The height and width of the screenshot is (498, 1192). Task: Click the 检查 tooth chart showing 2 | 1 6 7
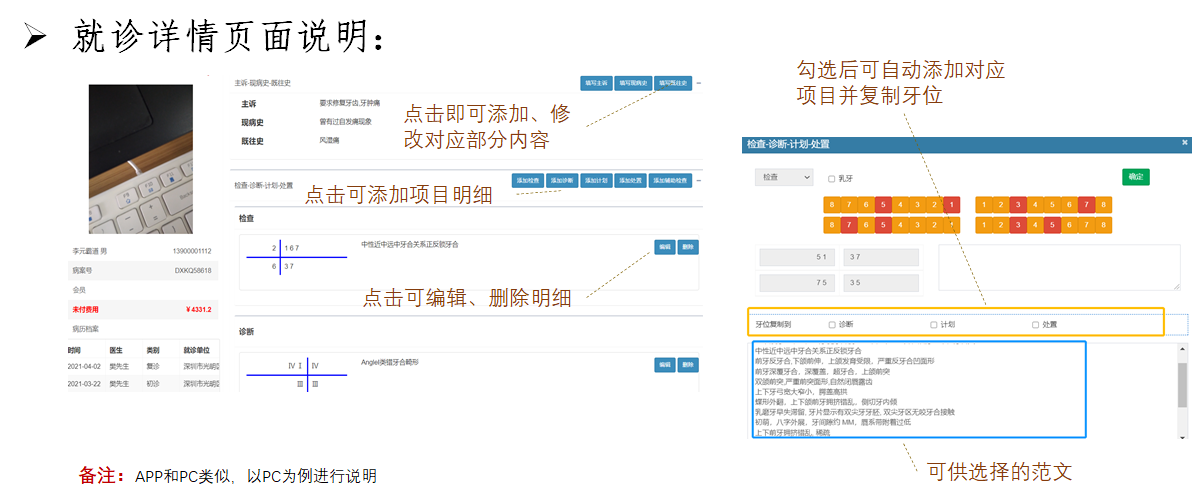[x=295, y=257]
